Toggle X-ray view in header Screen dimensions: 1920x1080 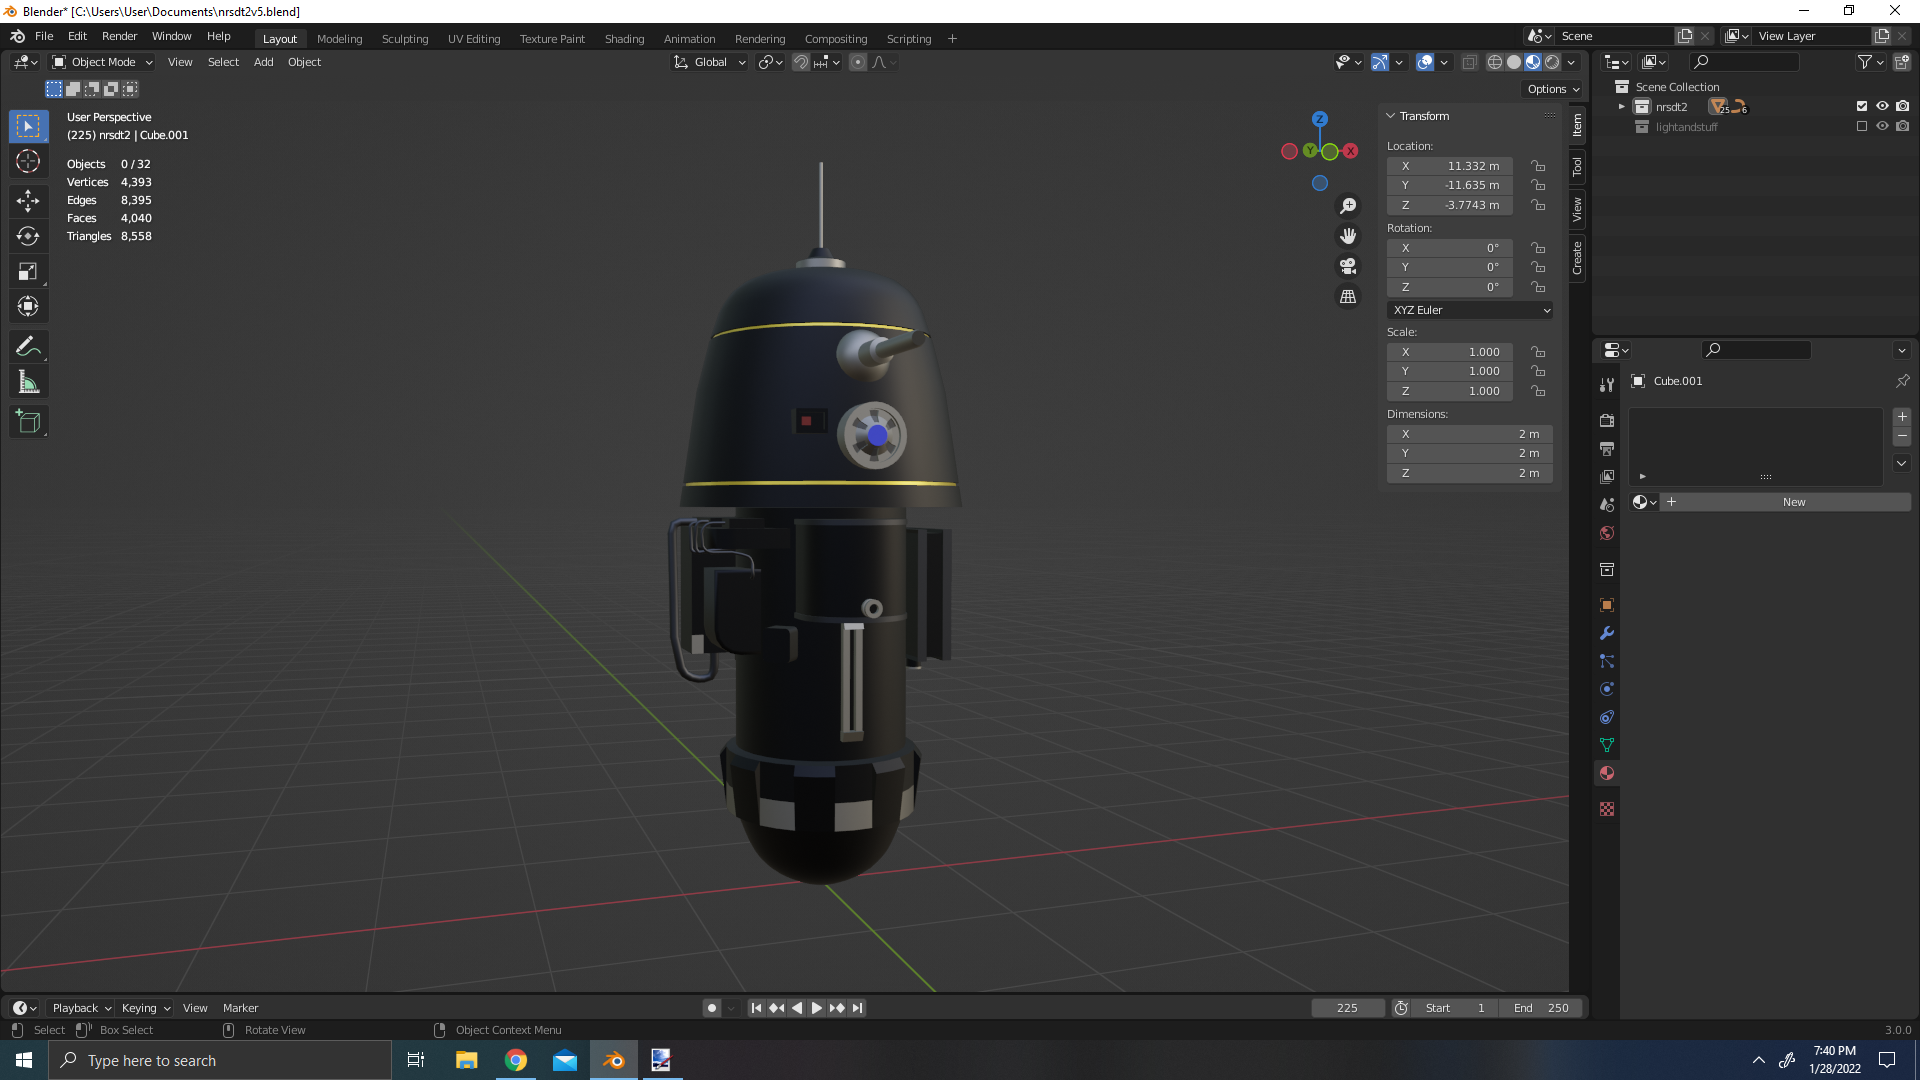coord(1469,62)
